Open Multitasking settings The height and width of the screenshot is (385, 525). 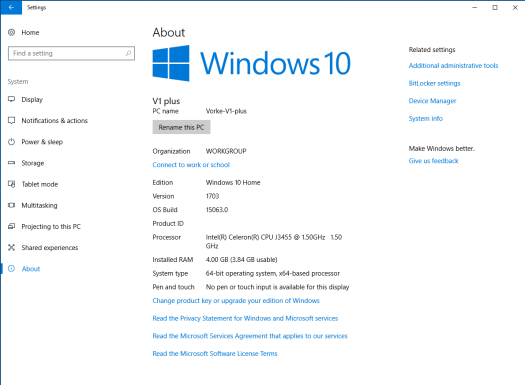point(40,205)
